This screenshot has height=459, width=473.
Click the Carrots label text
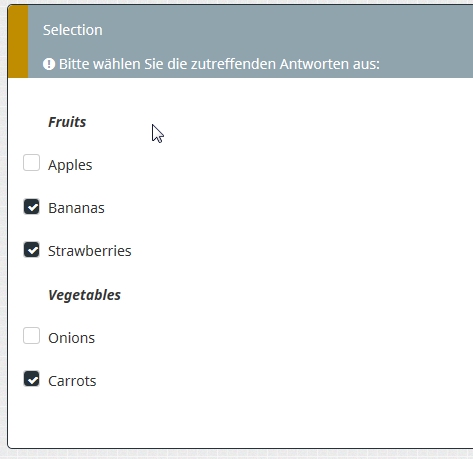(x=72, y=381)
